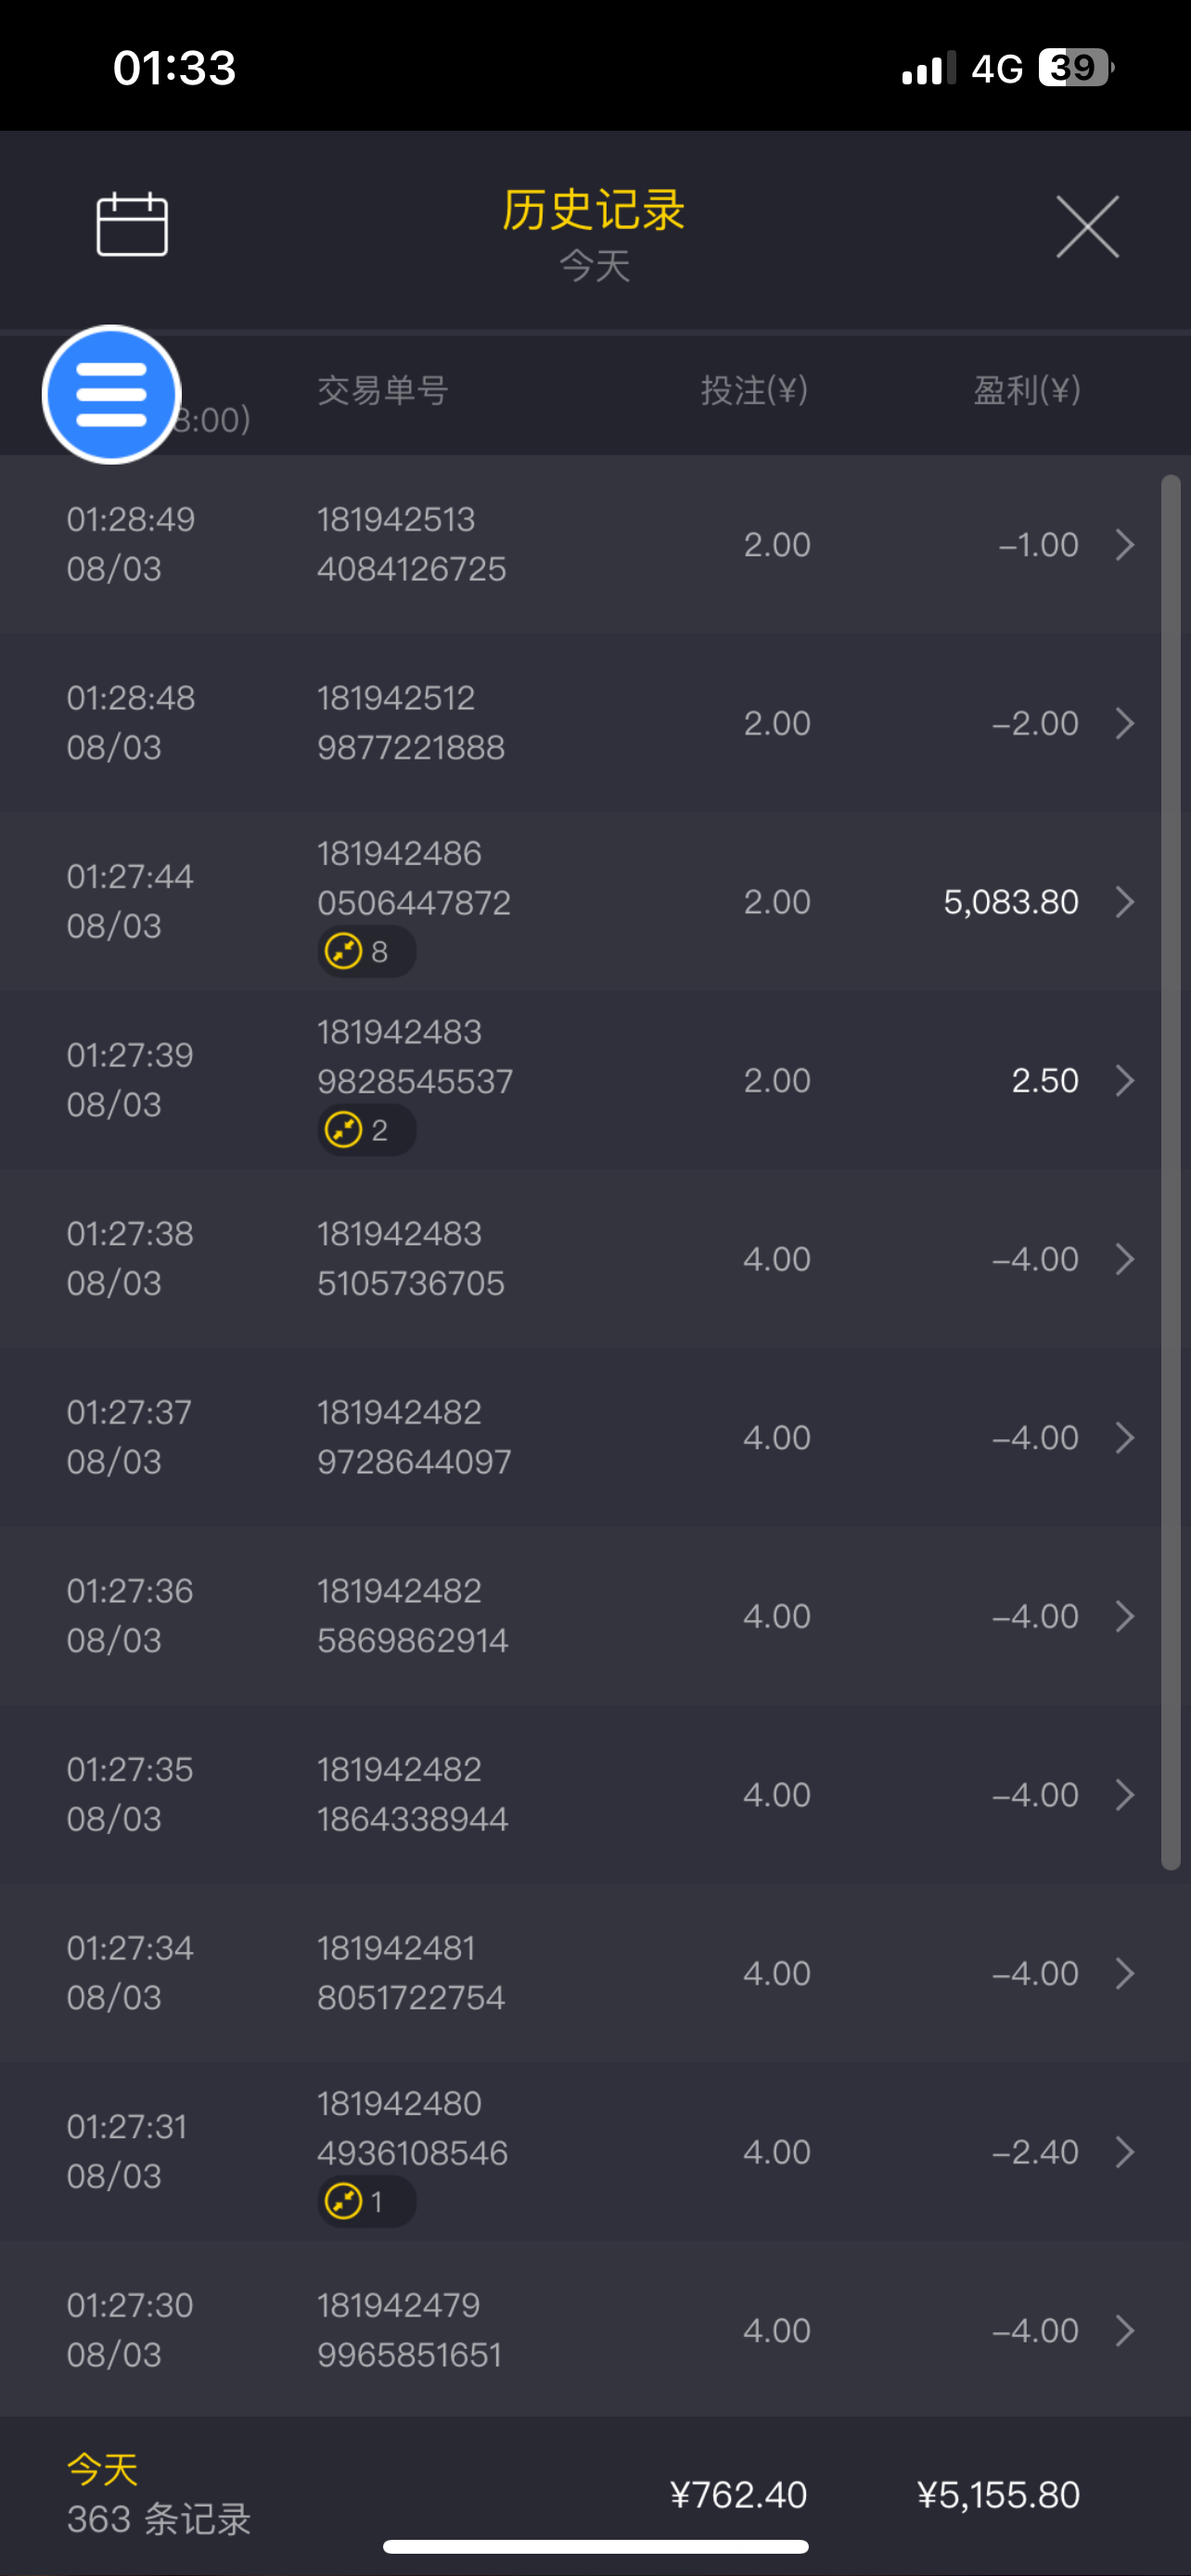This screenshot has height=2576, width=1191.
Task: Sort by 交易单号 column header
Action: click(383, 390)
